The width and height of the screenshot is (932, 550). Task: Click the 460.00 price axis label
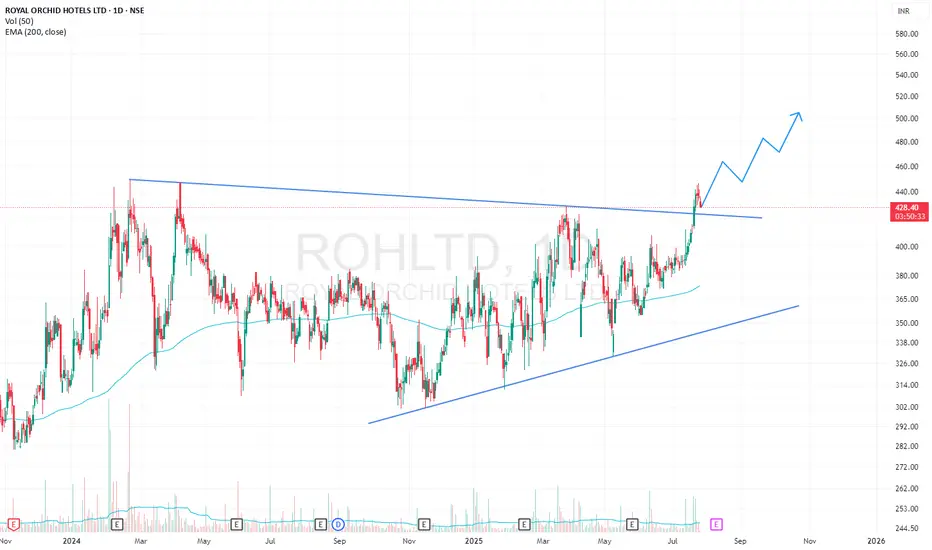[x=907, y=166]
